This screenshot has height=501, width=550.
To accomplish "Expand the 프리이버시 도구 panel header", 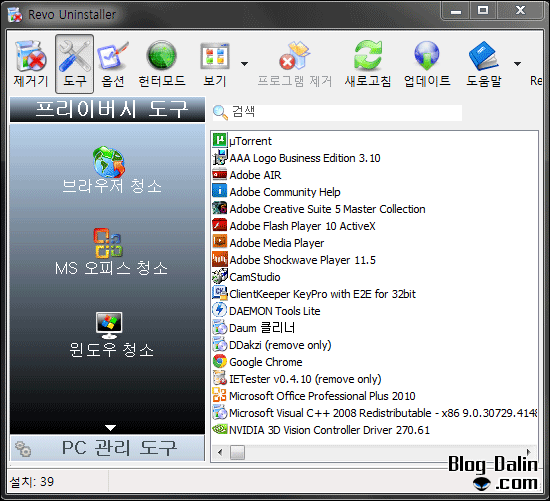I will click(x=107, y=109).
